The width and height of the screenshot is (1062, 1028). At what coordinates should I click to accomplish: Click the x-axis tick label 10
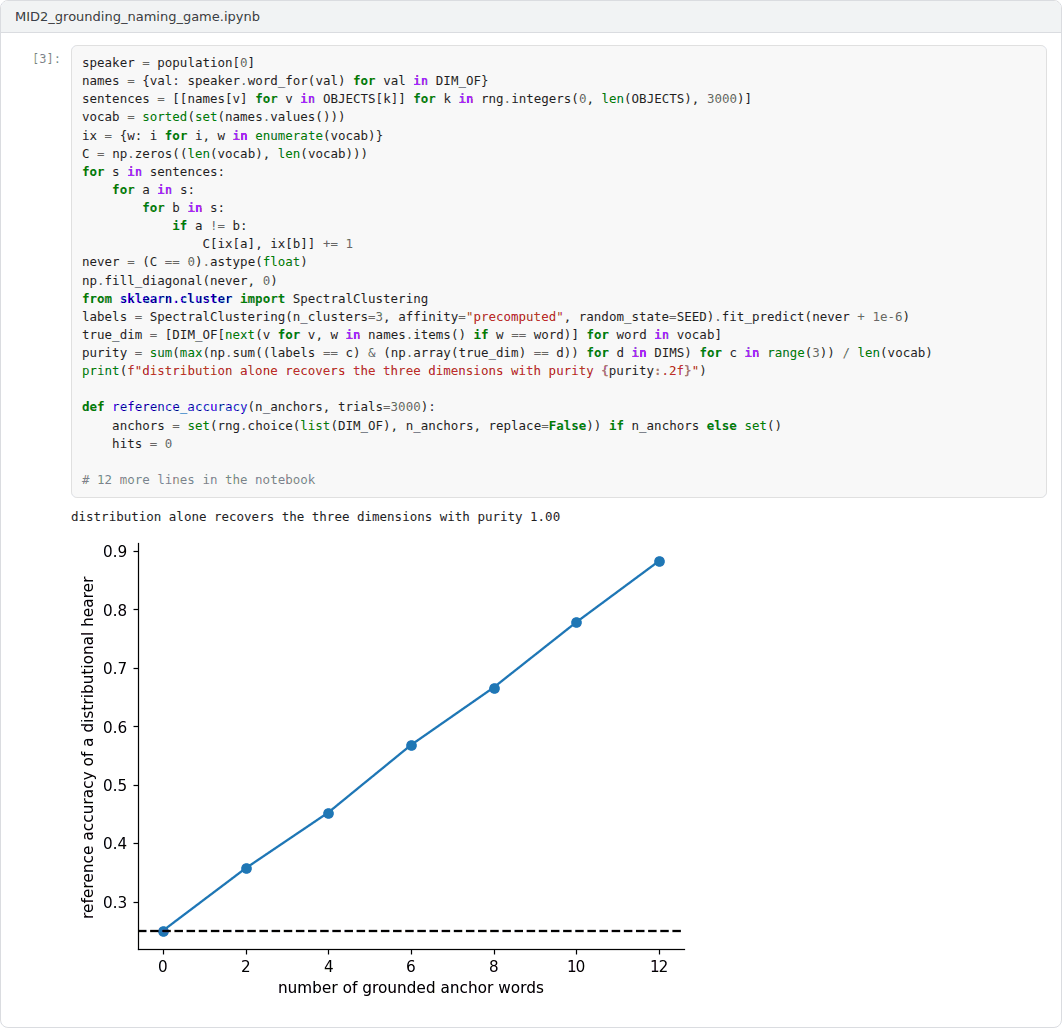coord(576,966)
